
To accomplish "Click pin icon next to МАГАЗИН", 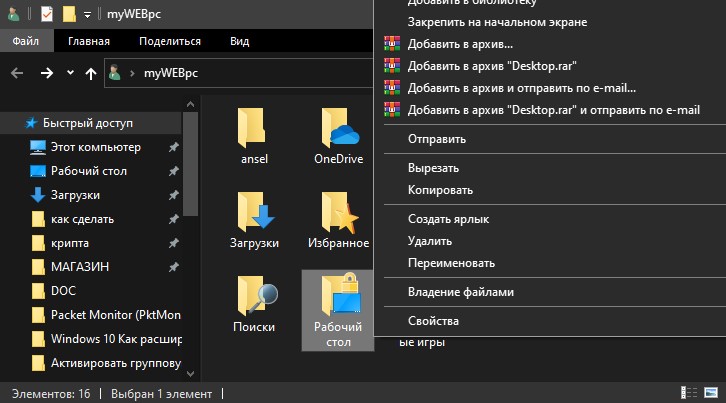I will (x=174, y=267).
